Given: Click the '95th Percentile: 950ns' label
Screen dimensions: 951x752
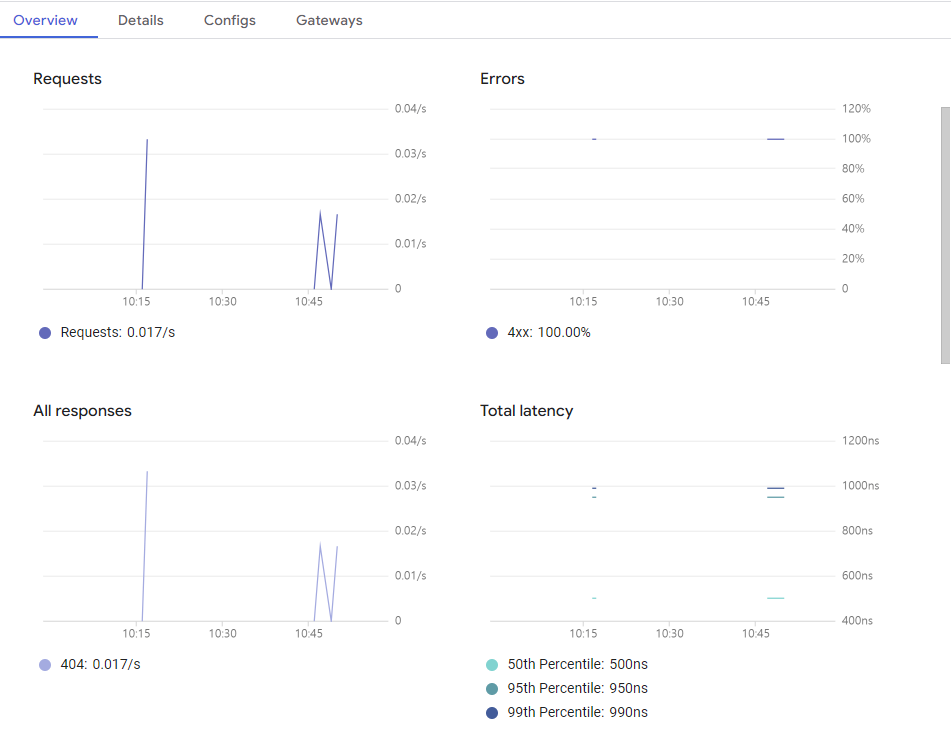Looking at the screenshot, I should coord(577,688).
